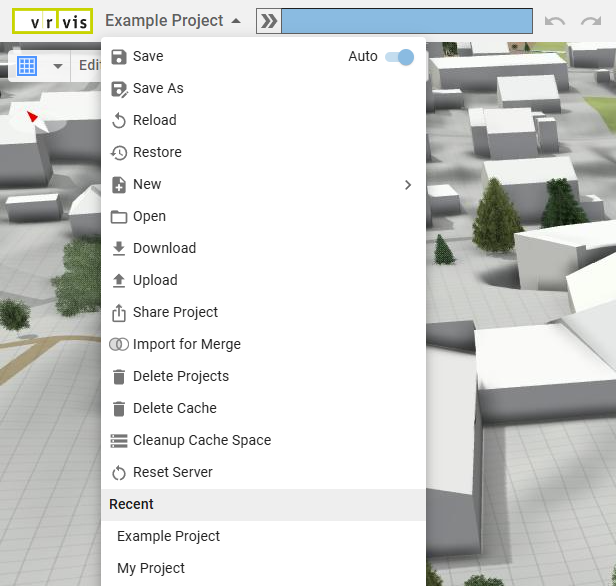Open dropdown arrow next to grid icon
This screenshot has width=616, height=586.
(x=58, y=66)
